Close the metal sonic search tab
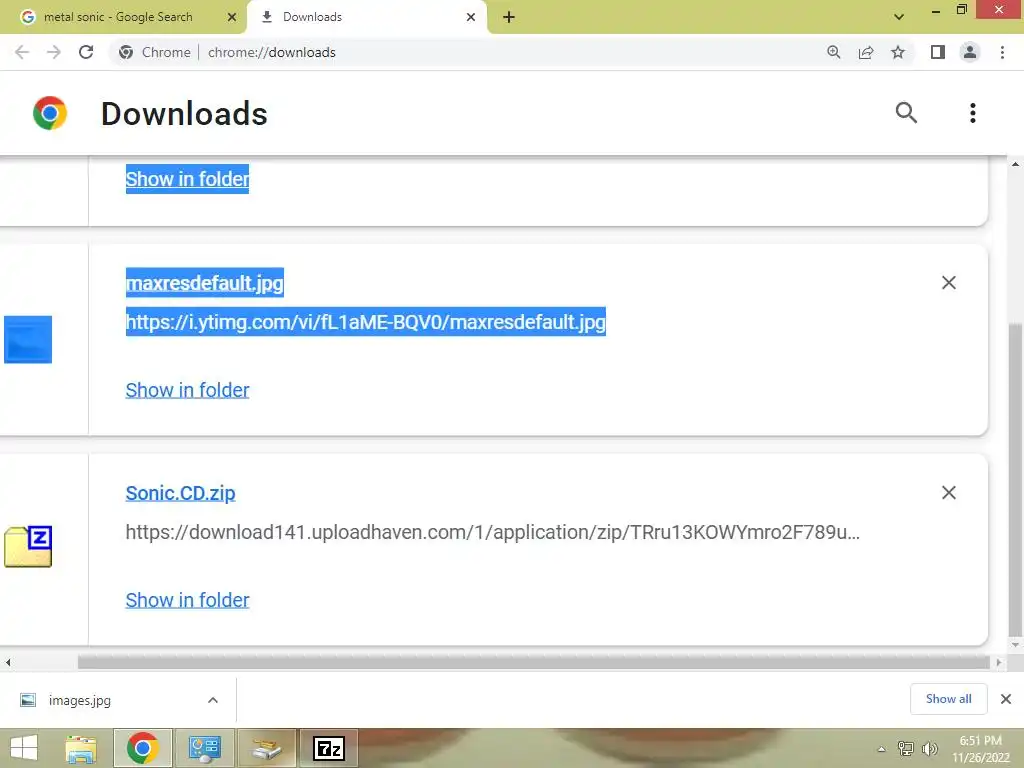Screen dimensions: 1024x768 tap(232, 17)
